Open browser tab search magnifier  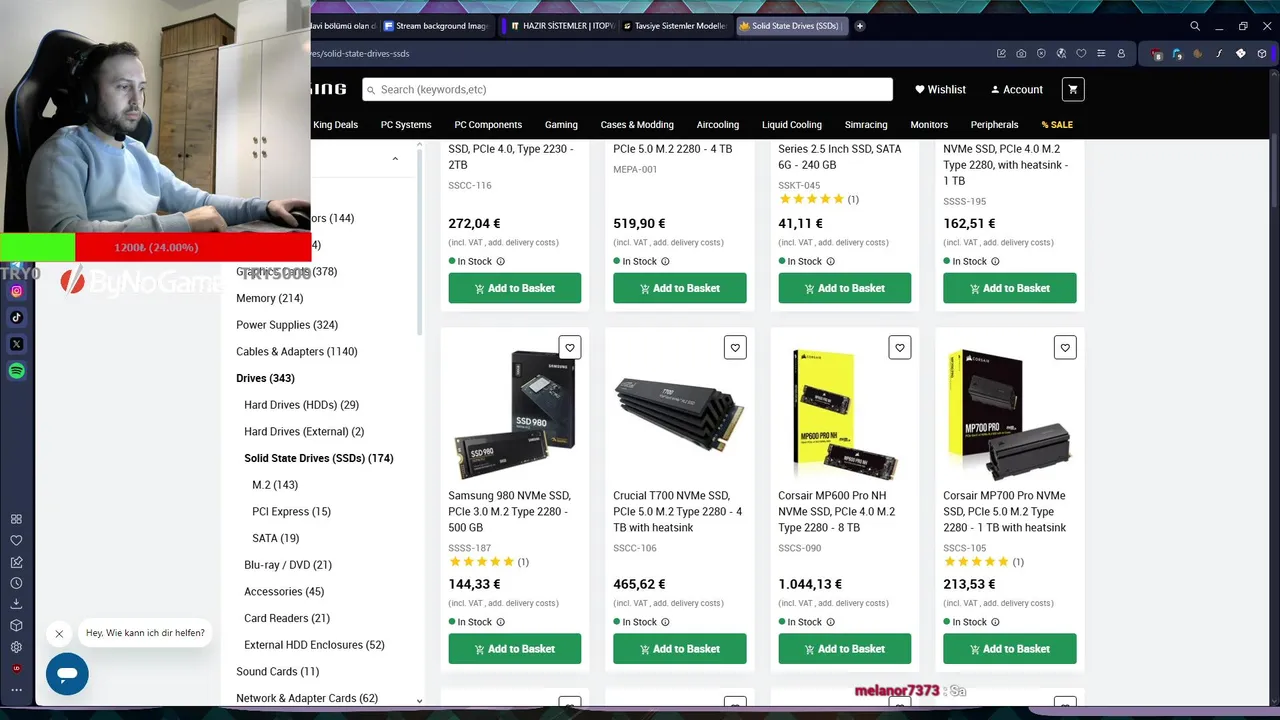pos(1195,26)
